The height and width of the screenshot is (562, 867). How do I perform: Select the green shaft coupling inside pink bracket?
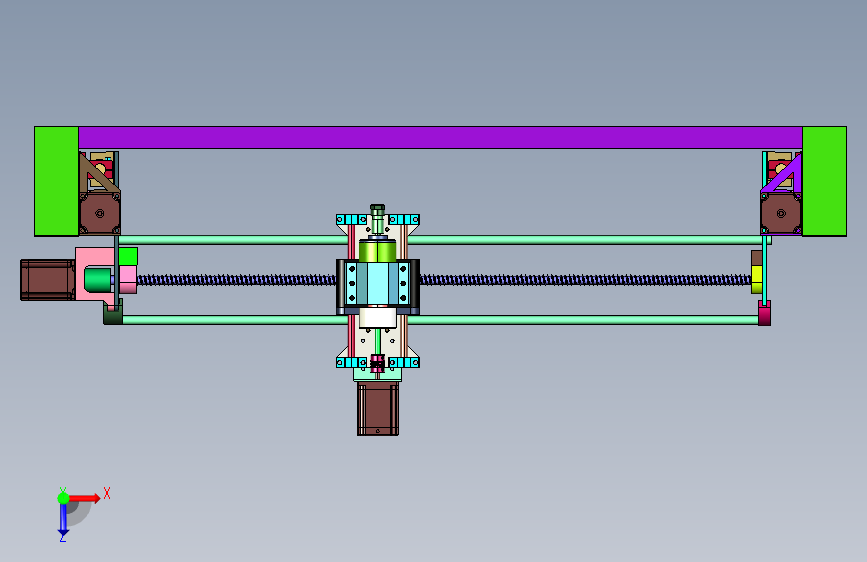98,280
